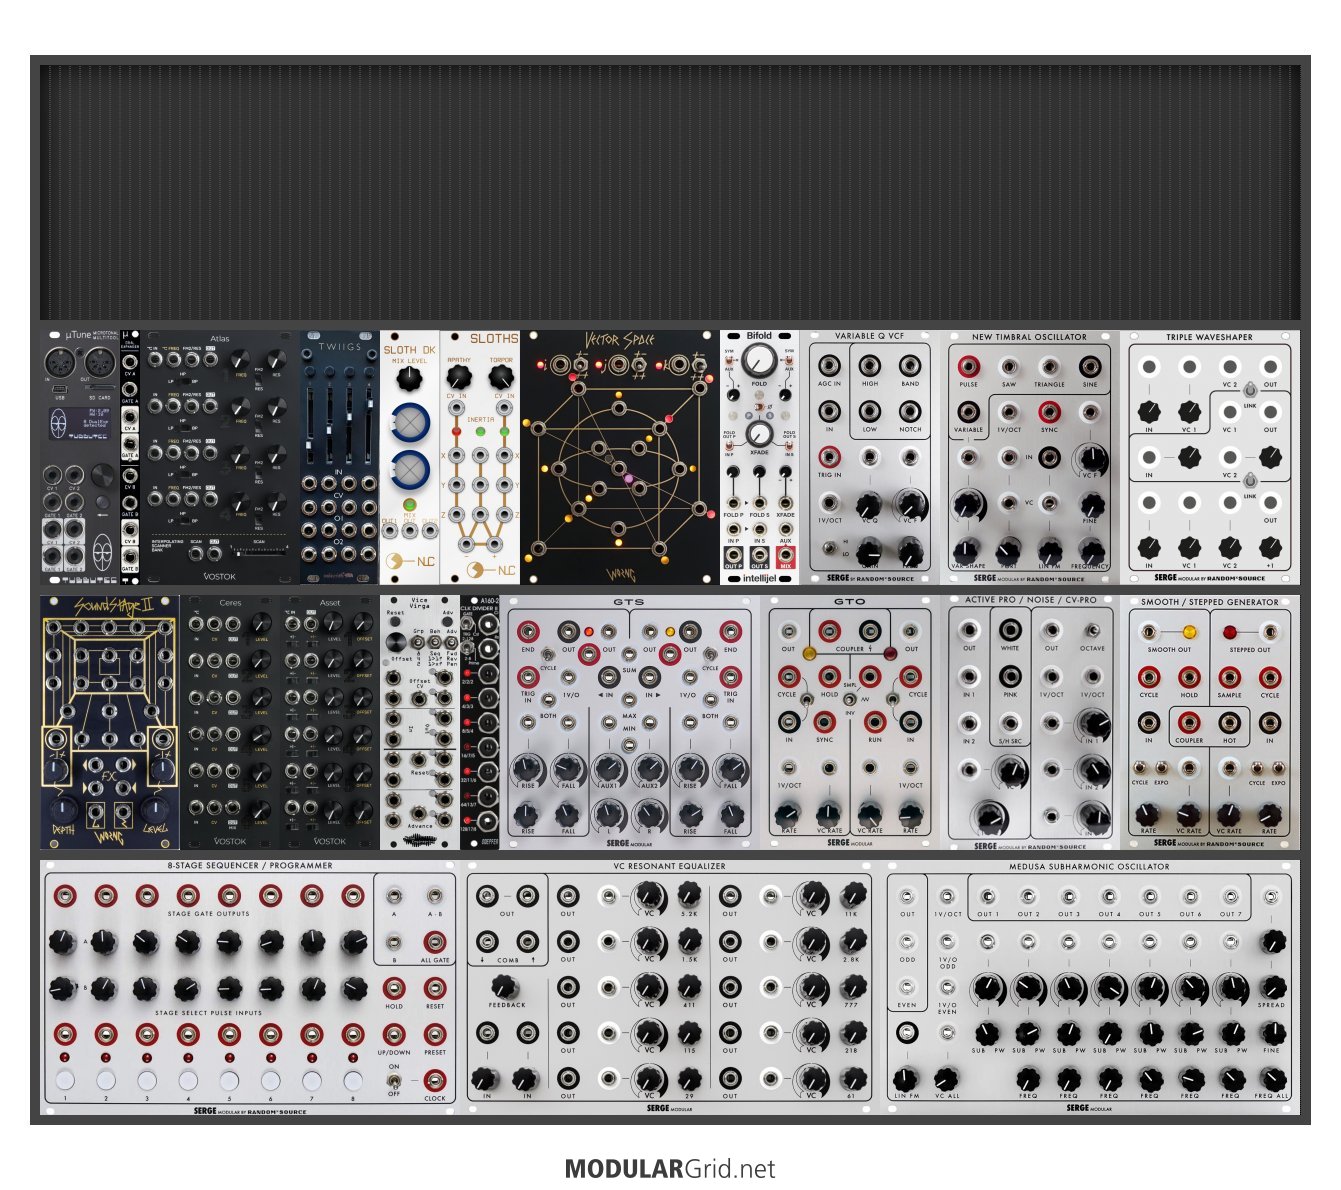The height and width of the screenshot is (1190, 1341).
Task: Select the SINE jack on New Timbral Oscillator
Action: [x=1090, y=366]
